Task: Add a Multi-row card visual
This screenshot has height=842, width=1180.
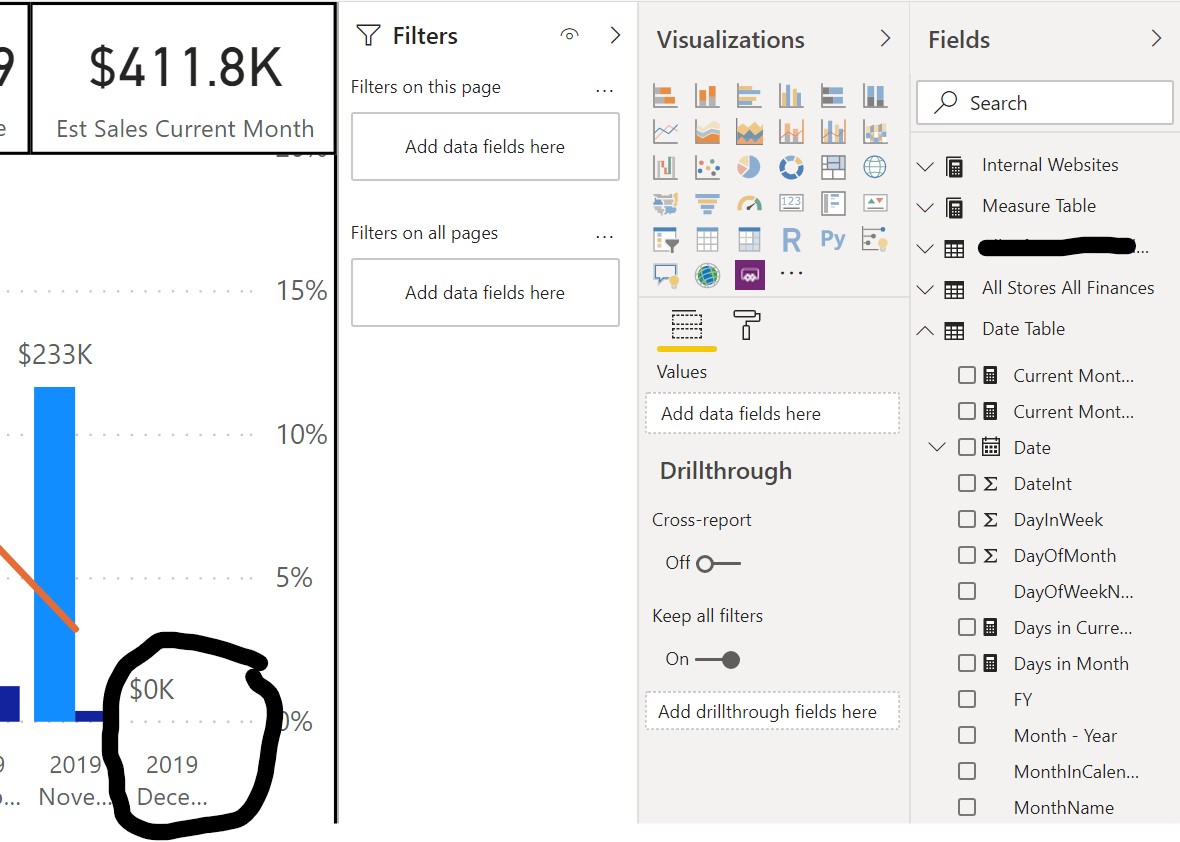Action: coord(832,203)
